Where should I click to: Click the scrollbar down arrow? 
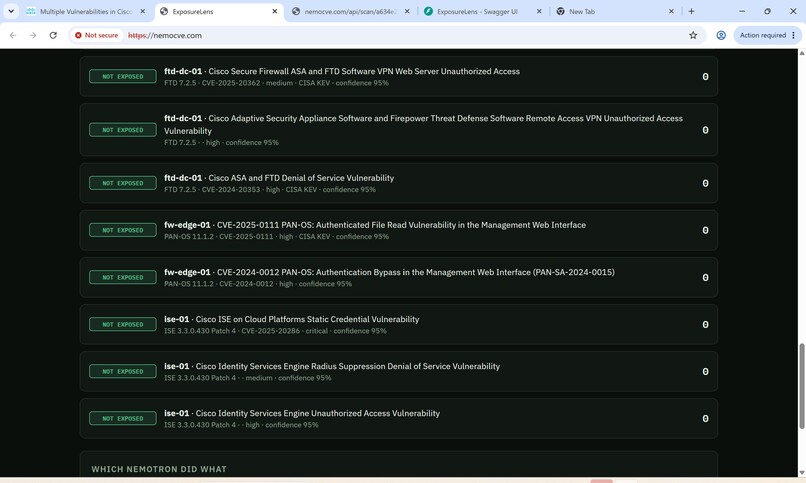tap(801, 473)
